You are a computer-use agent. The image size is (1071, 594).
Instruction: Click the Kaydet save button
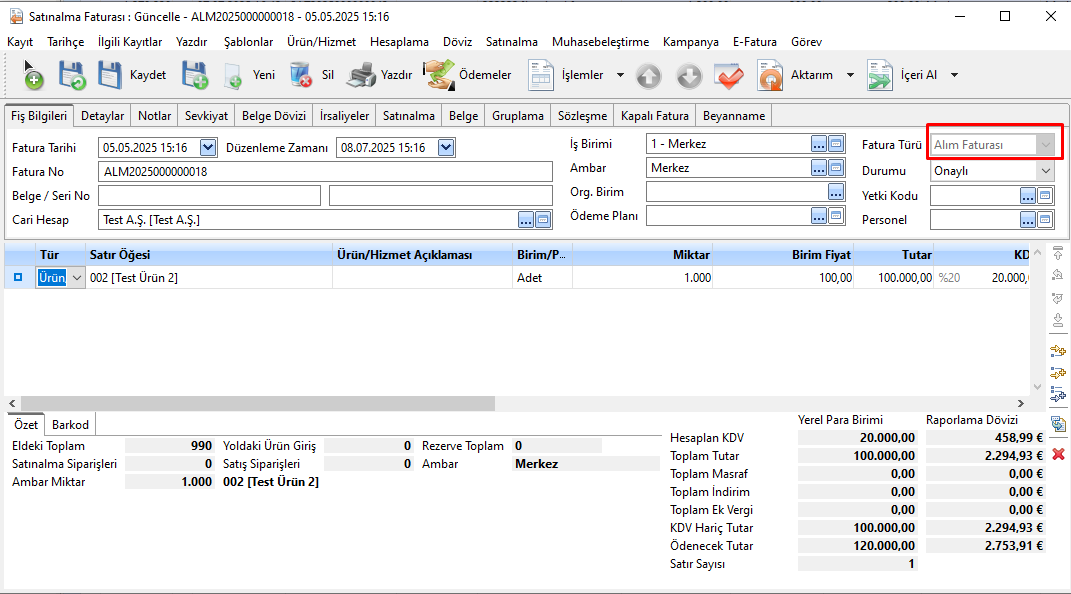132,75
